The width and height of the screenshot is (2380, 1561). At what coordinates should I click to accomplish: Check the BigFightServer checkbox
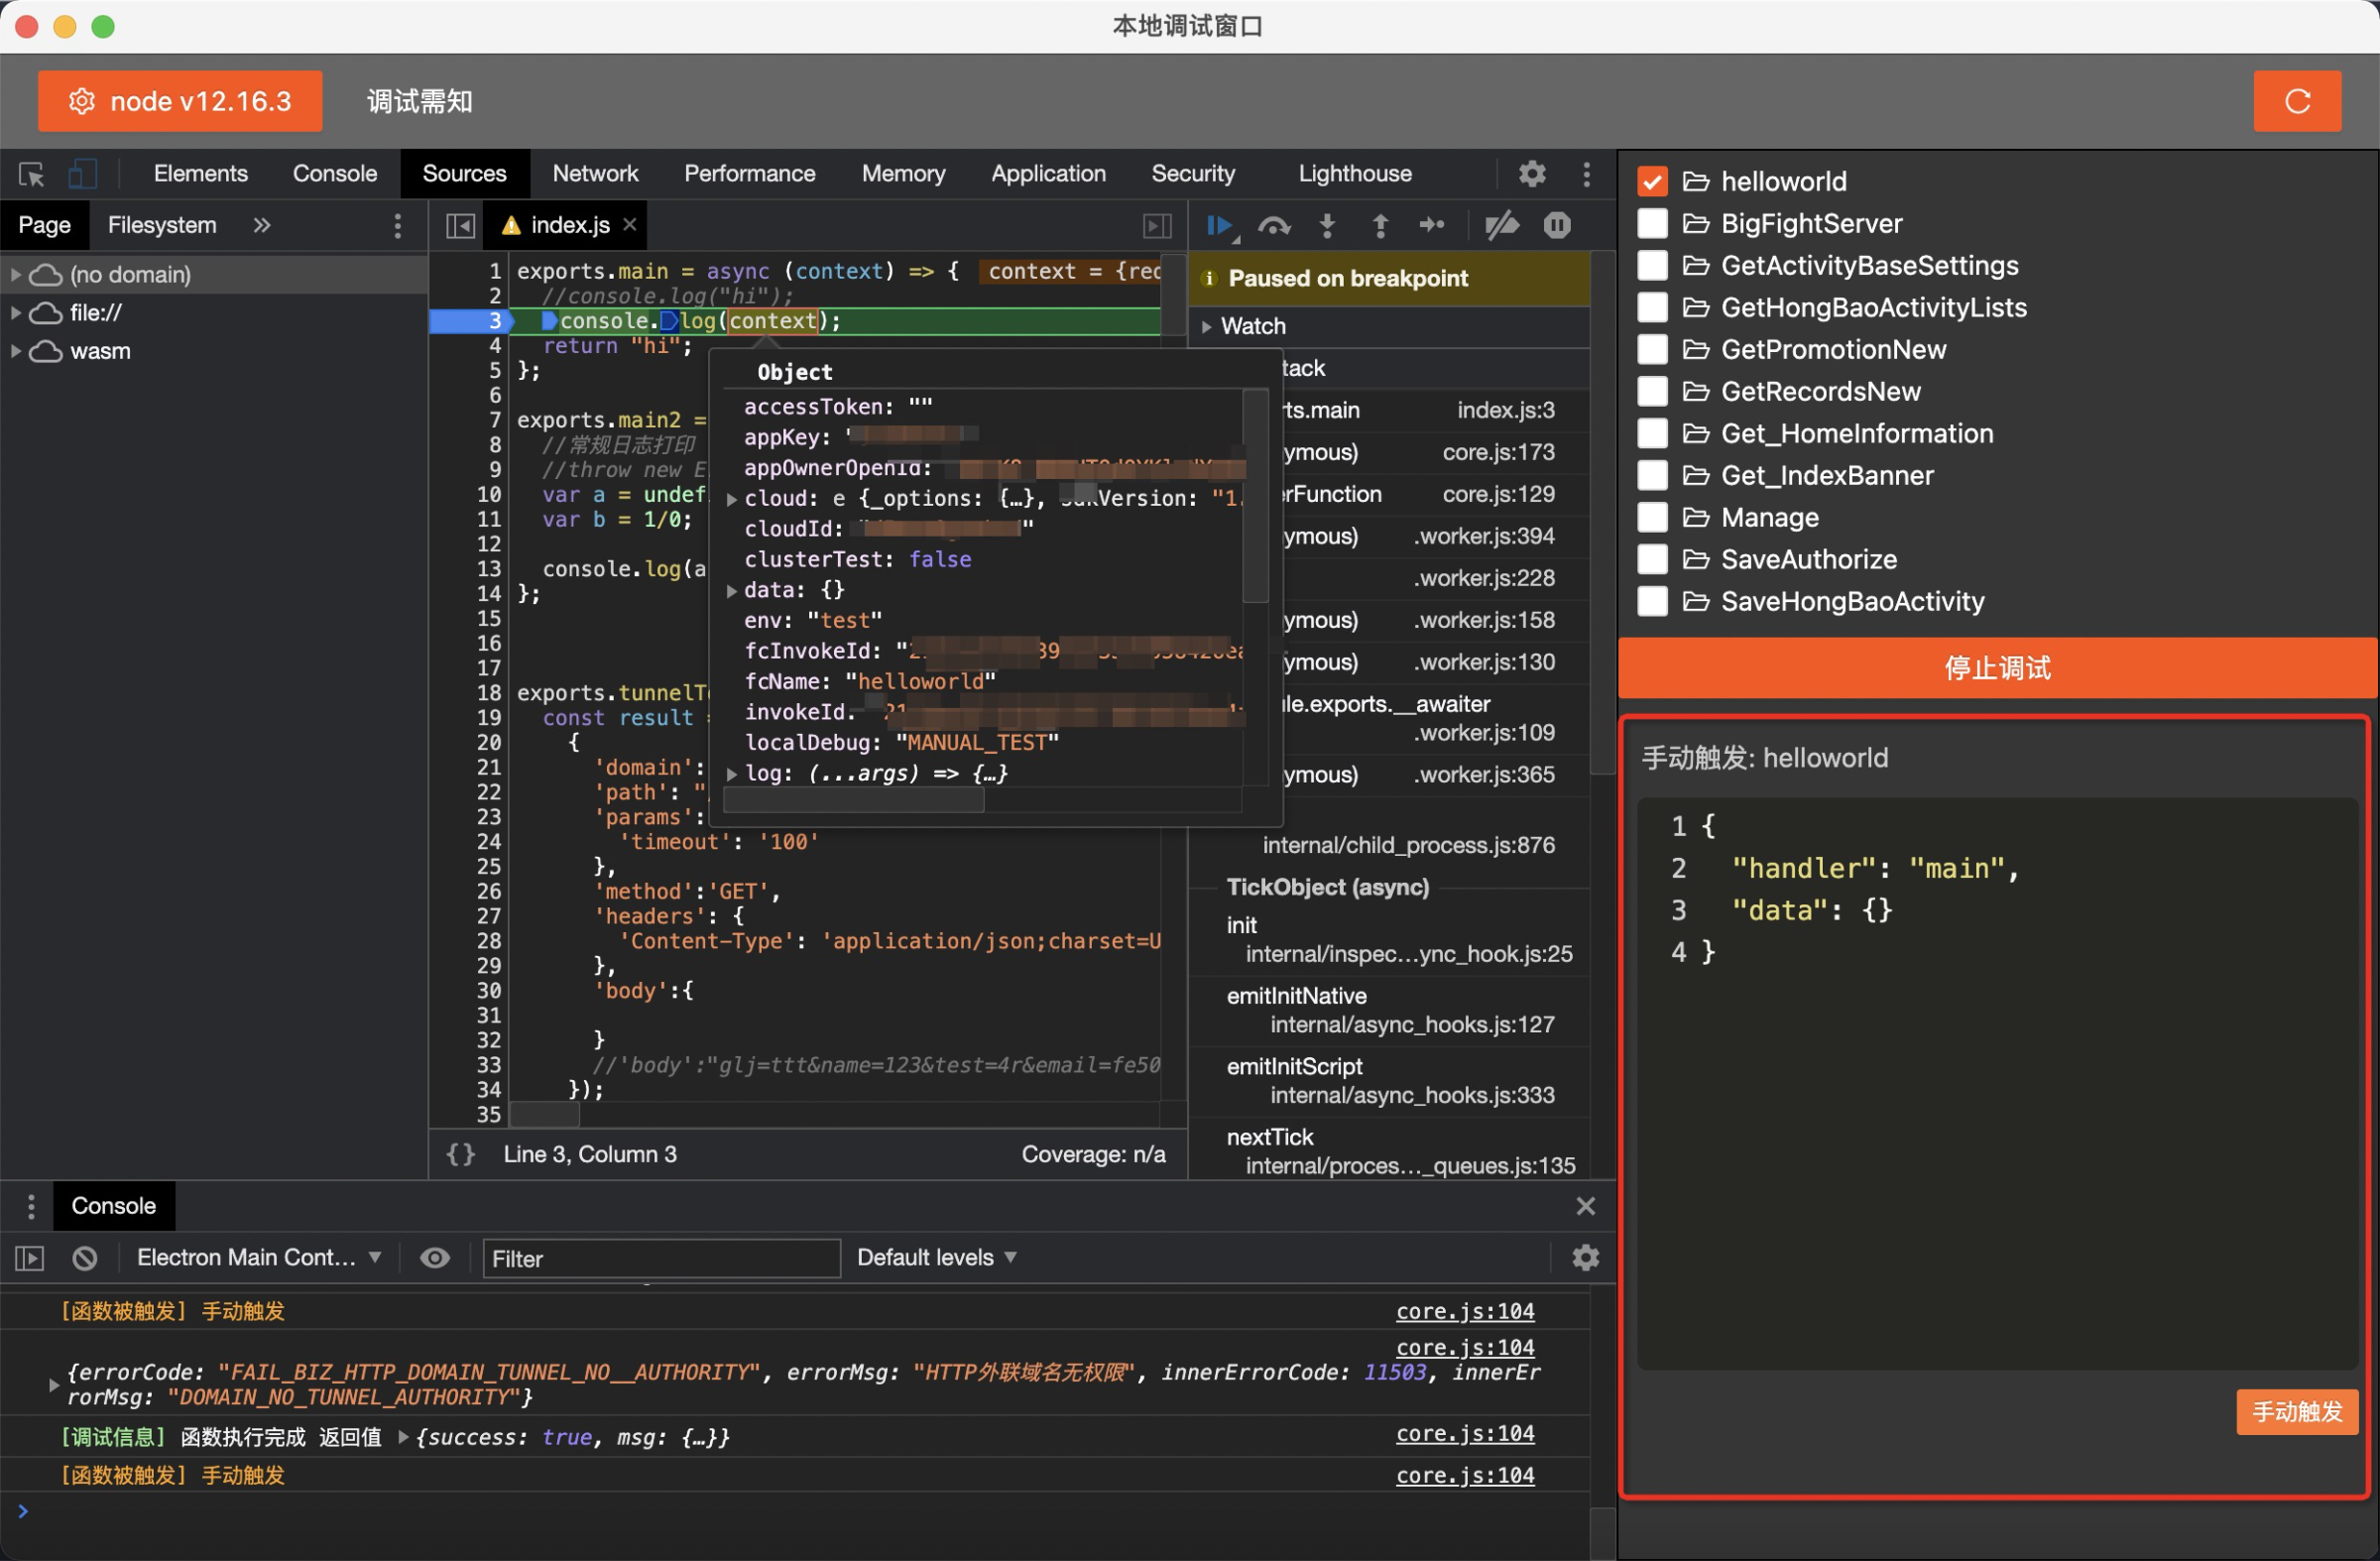click(1652, 223)
